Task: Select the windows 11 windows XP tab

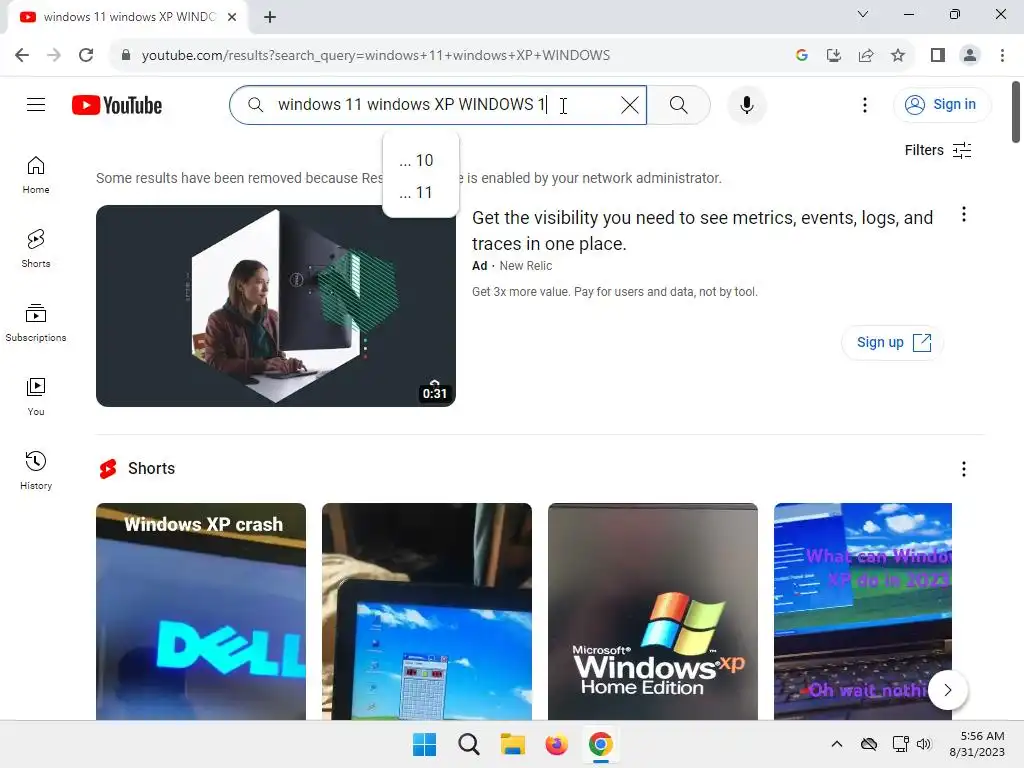Action: point(128,17)
